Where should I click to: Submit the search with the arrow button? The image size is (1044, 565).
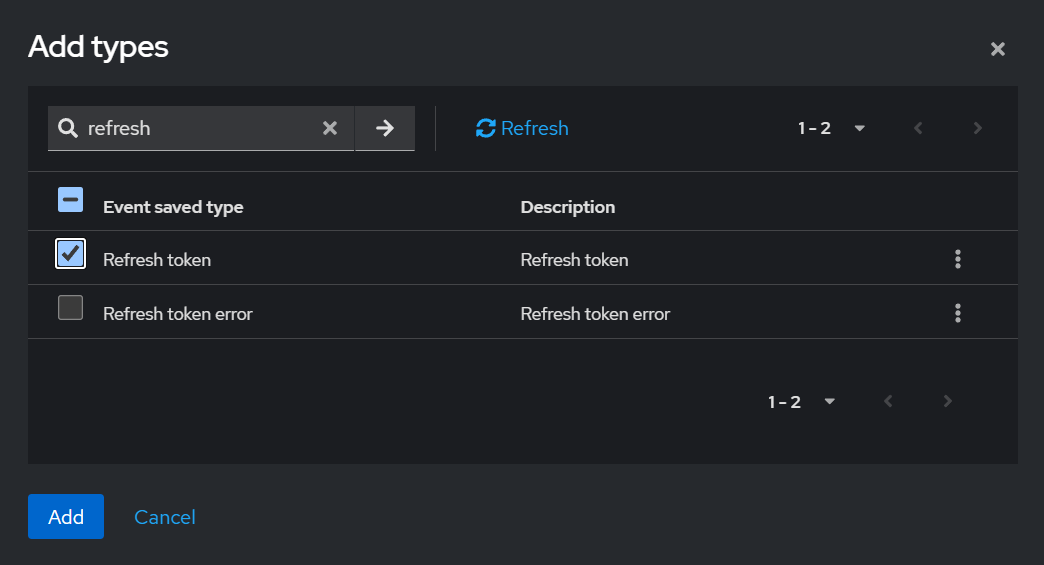pyautogui.click(x=385, y=128)
